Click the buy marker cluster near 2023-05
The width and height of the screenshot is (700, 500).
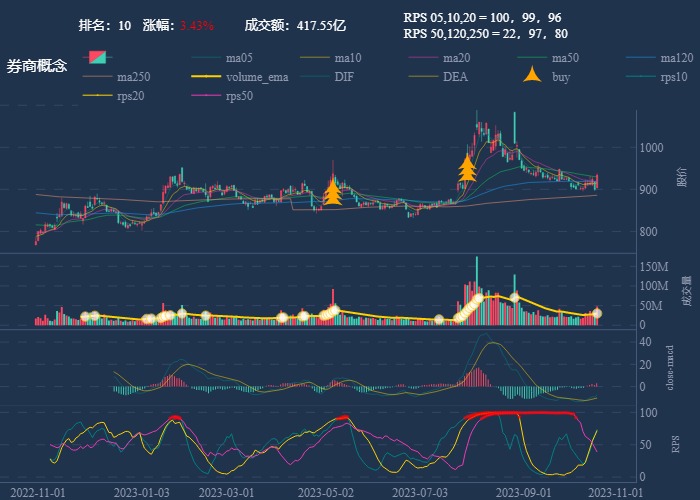333,190
